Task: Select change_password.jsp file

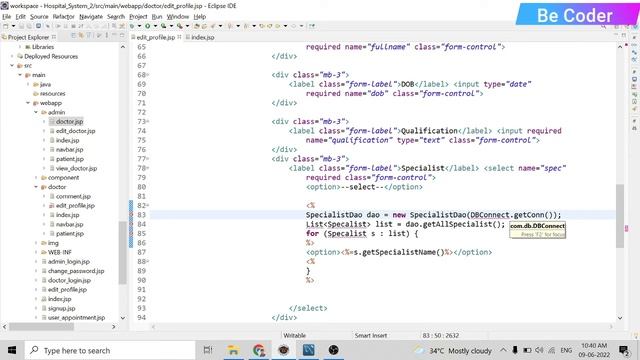Action: [76, 271]
